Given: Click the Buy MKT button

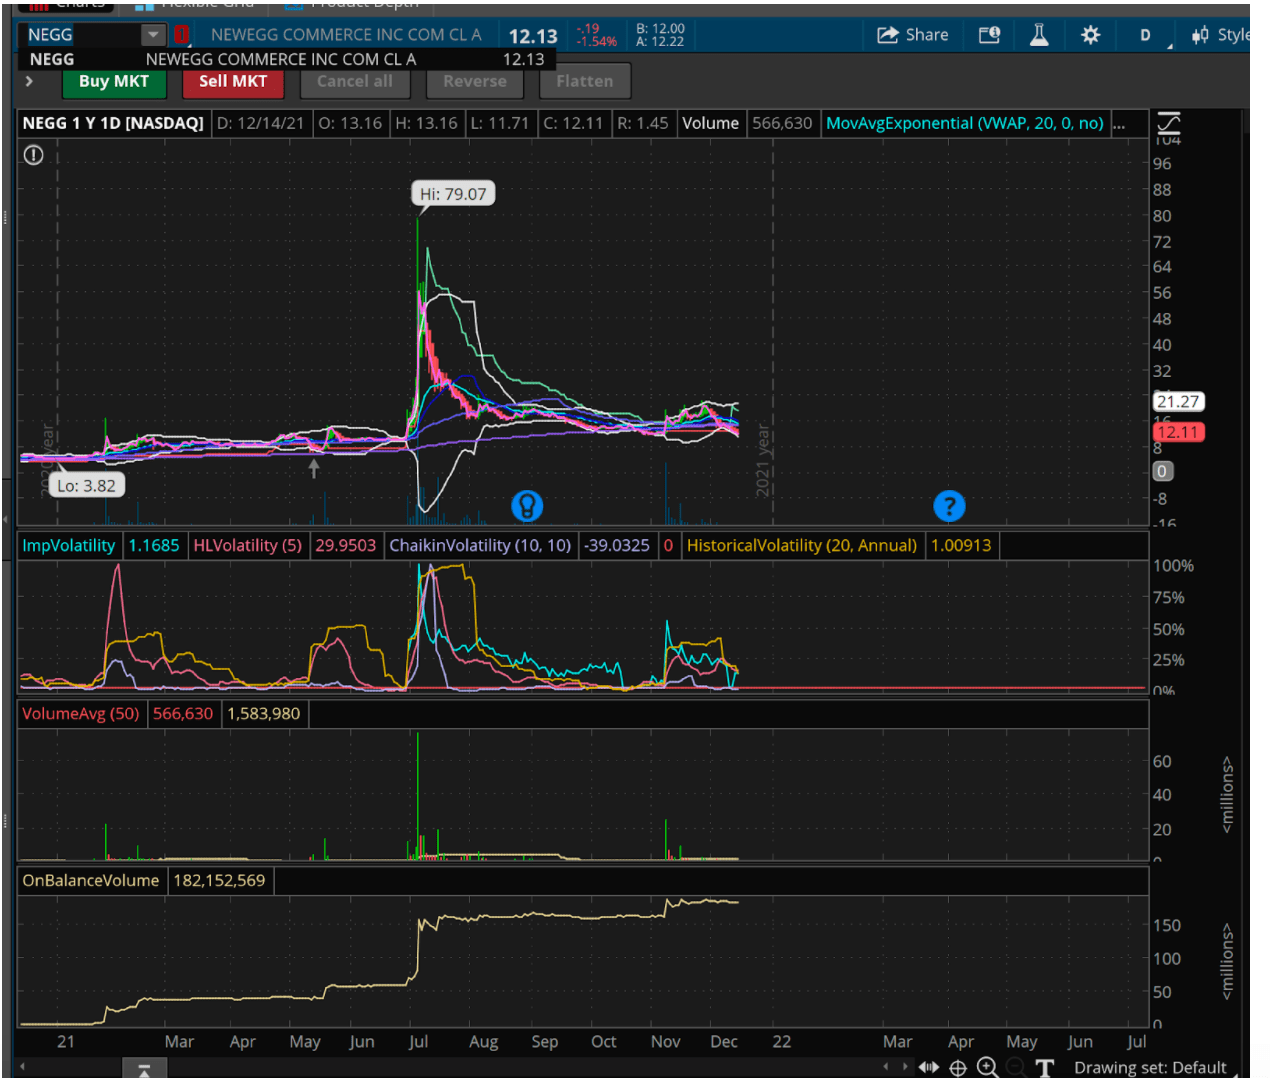Looking at the screenshot, I should (113, 81).
